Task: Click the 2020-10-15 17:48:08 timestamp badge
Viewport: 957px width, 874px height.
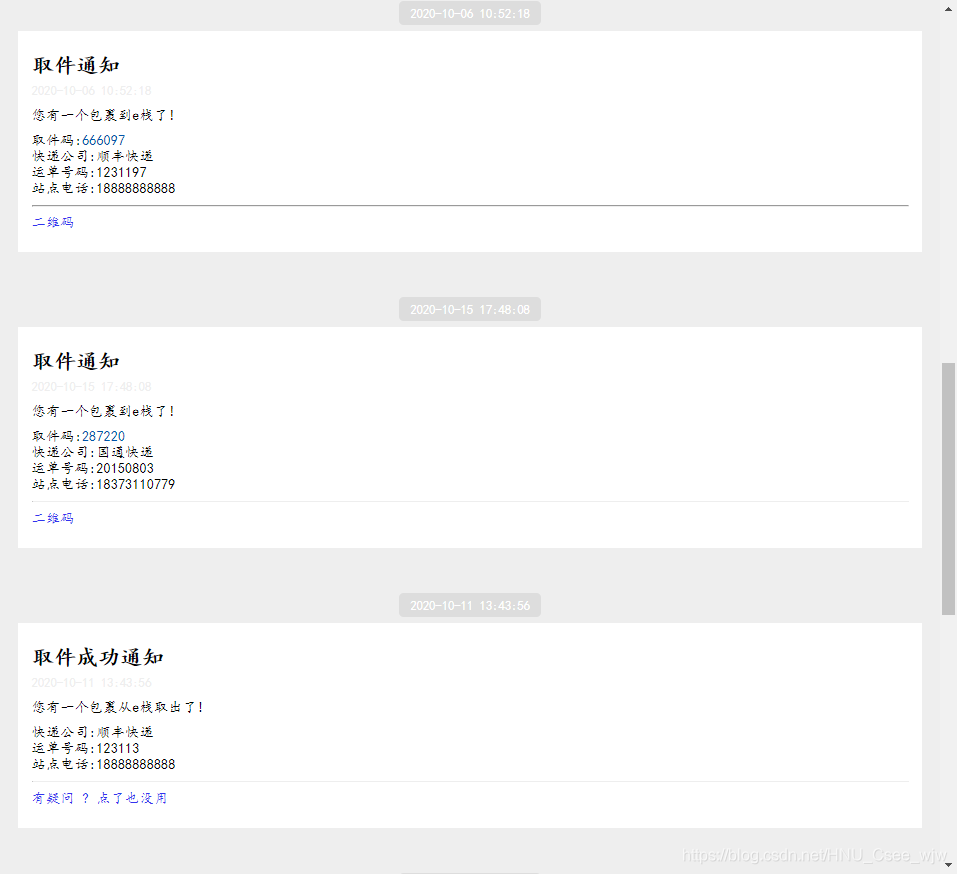Action: [470, 310]
